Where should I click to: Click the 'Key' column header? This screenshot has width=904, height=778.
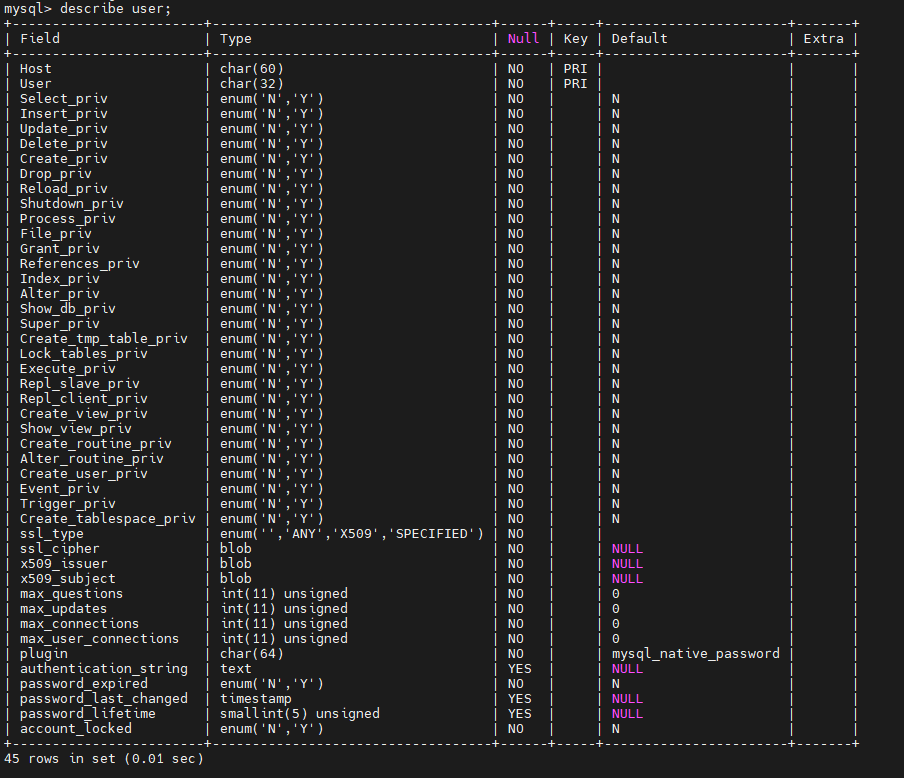[x=575, y=39]
